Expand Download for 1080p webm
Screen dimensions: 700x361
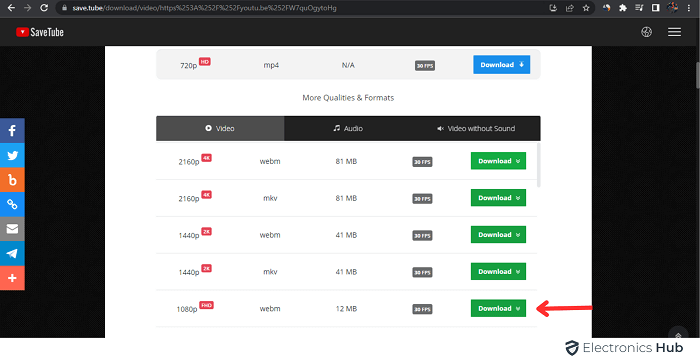point(498,308)
